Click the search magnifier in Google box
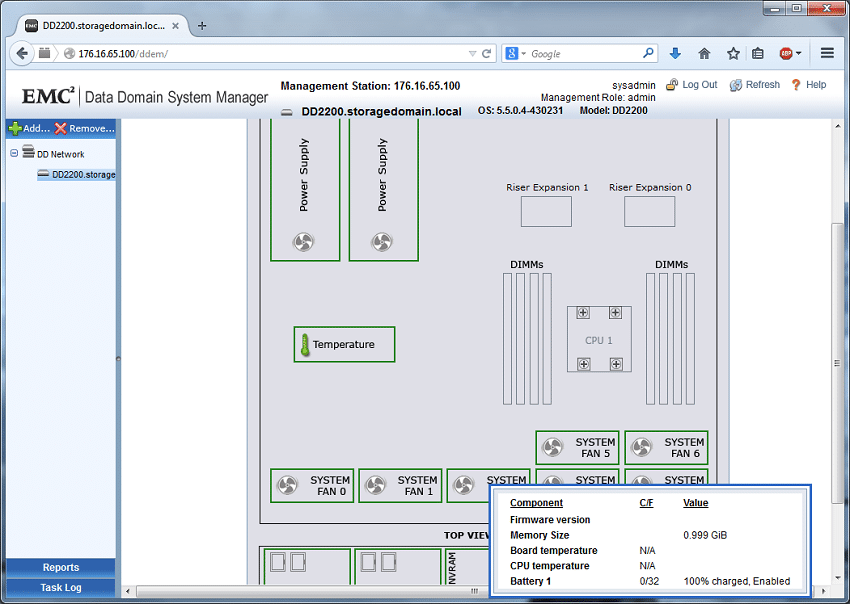Image resolution: width=850 pixels, height=604 pixels. click(648, 53)
